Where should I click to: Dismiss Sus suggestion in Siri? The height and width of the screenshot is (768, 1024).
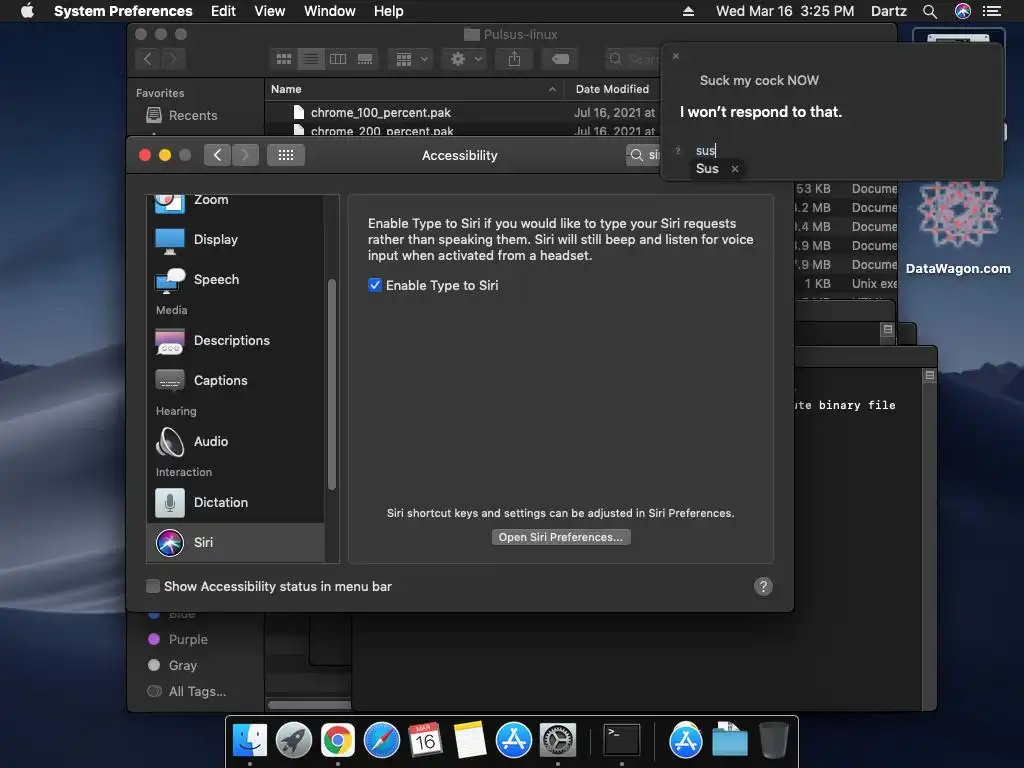coord(735,169)
